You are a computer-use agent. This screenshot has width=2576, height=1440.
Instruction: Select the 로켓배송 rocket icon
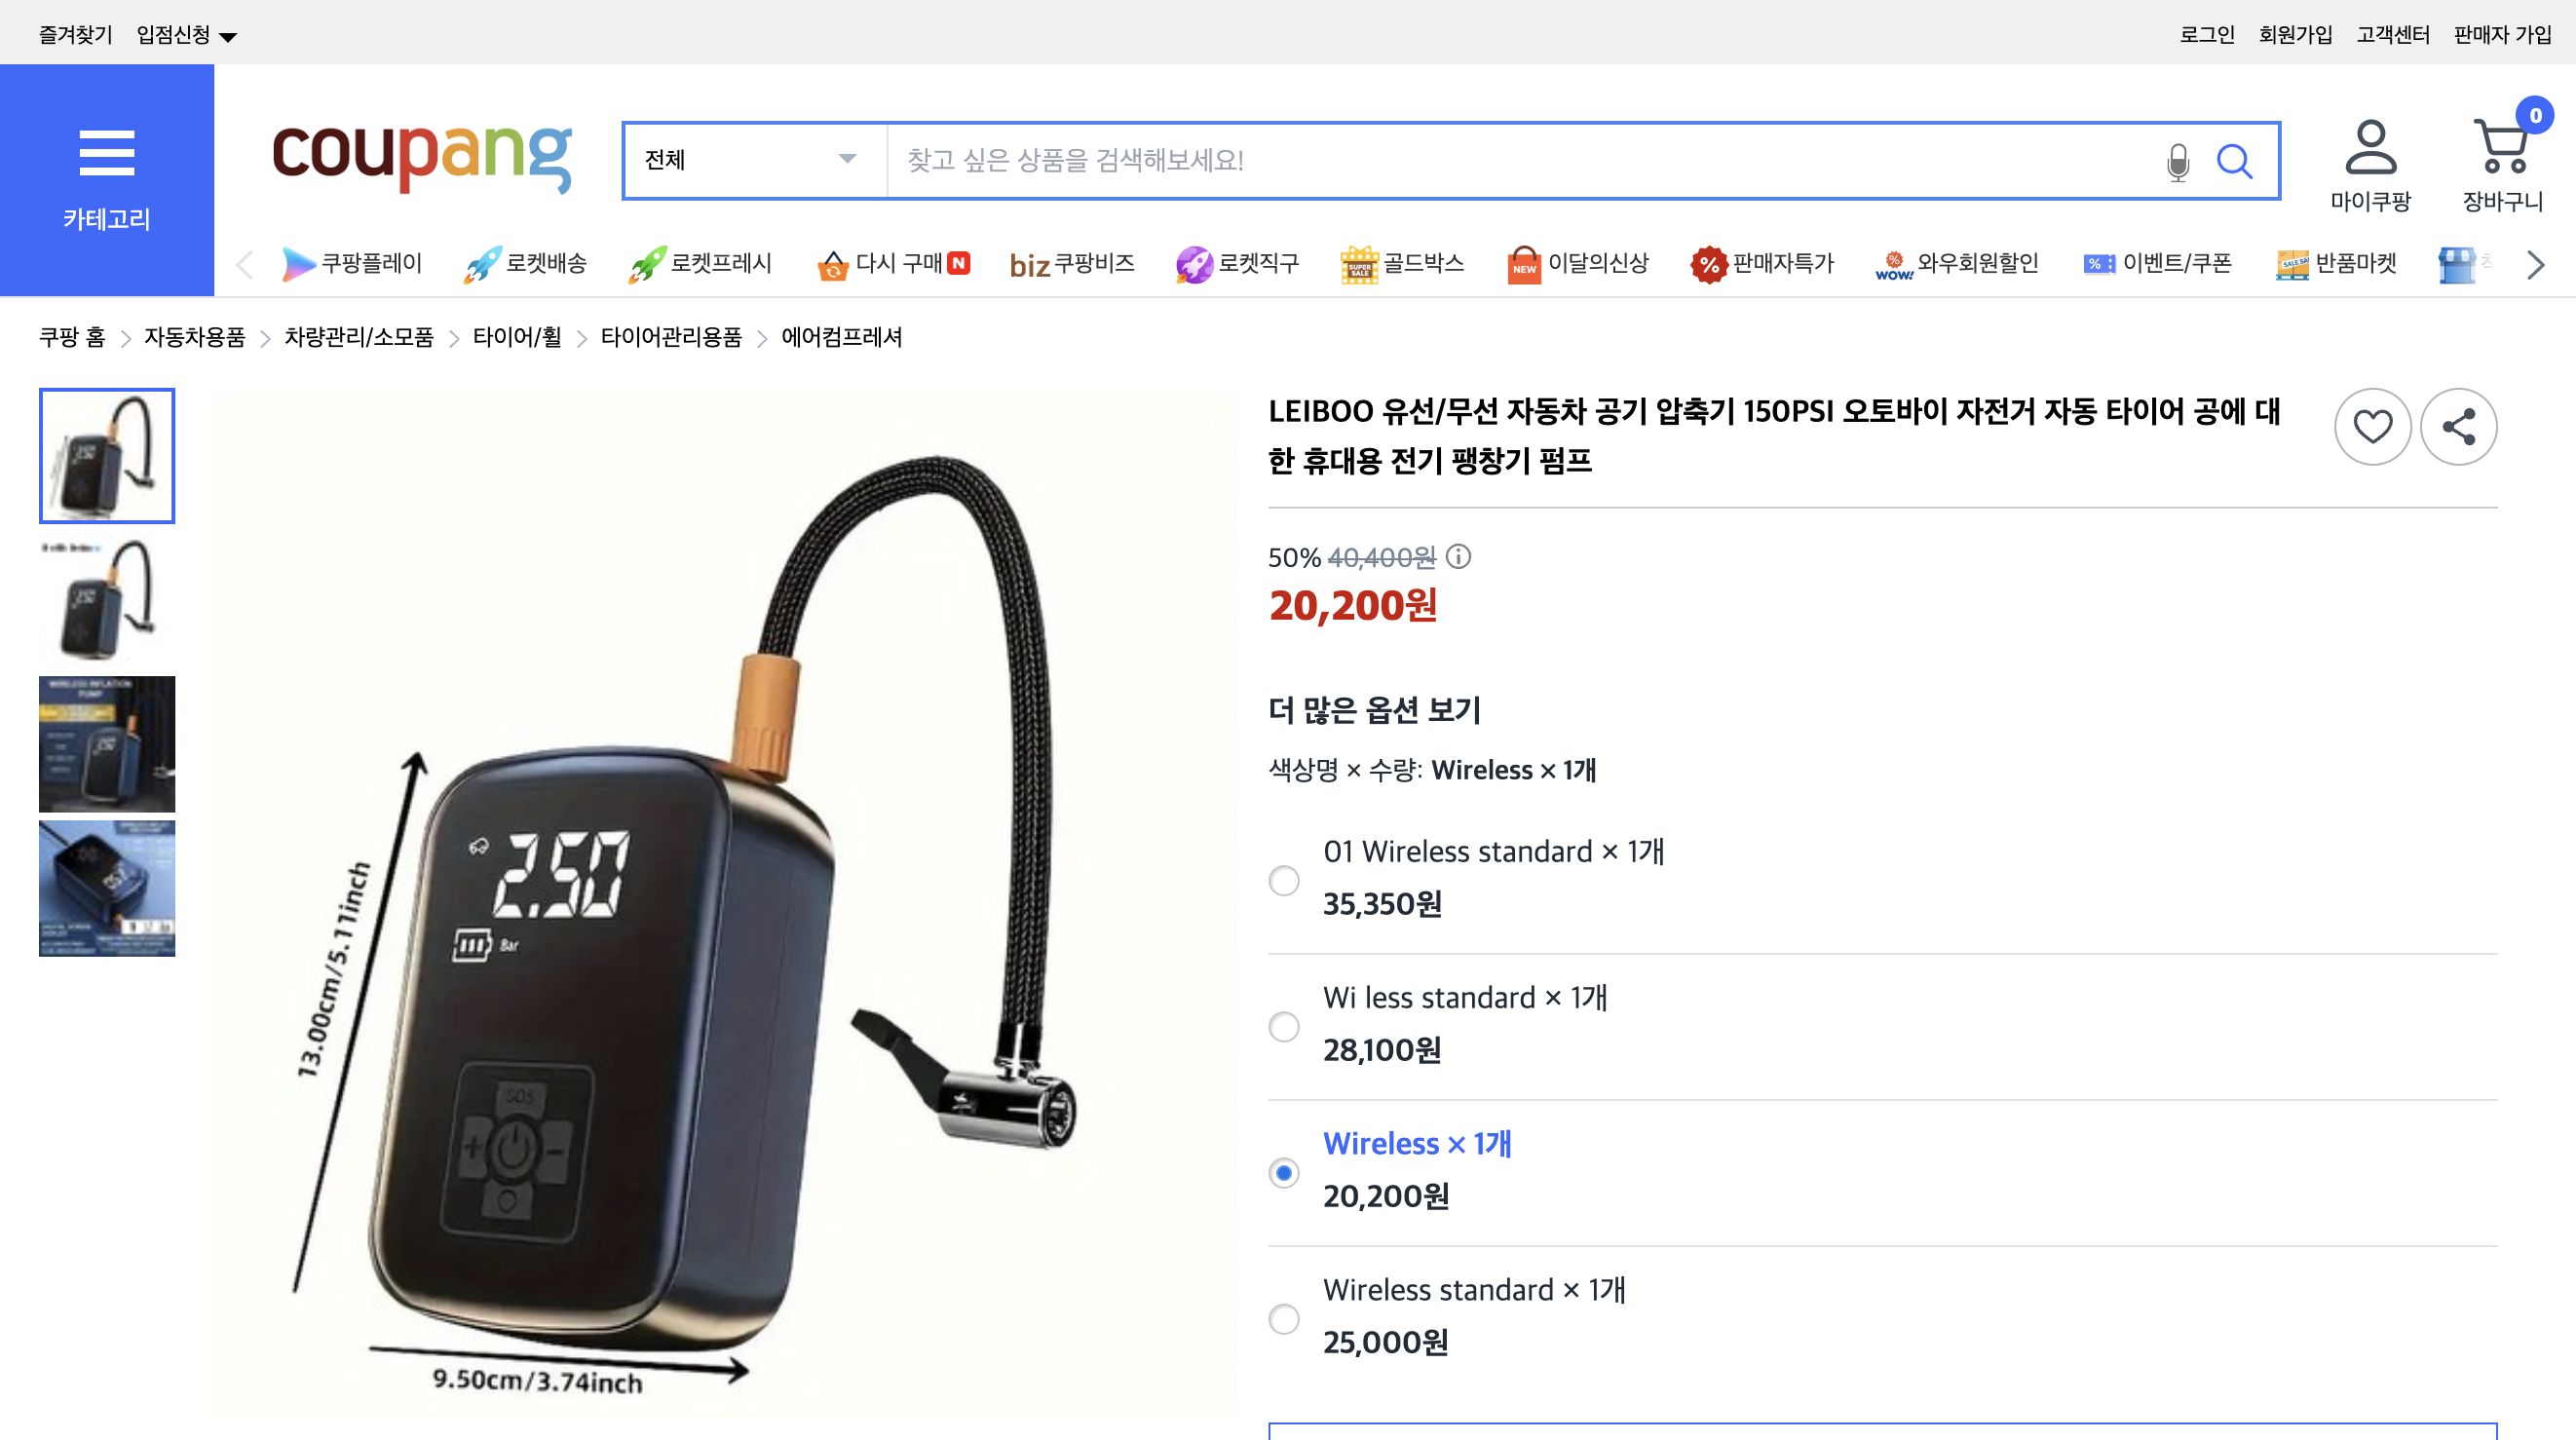479,263
